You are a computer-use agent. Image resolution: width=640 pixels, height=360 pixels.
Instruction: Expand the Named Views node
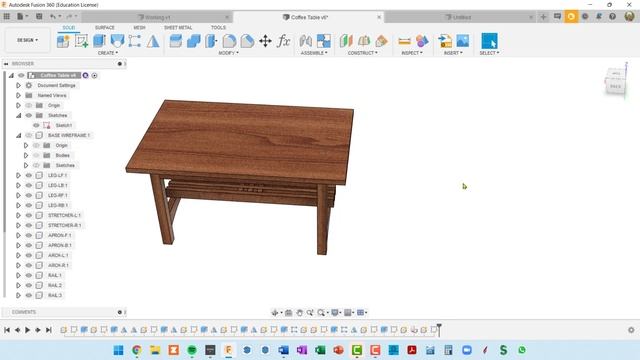point(18,95)
